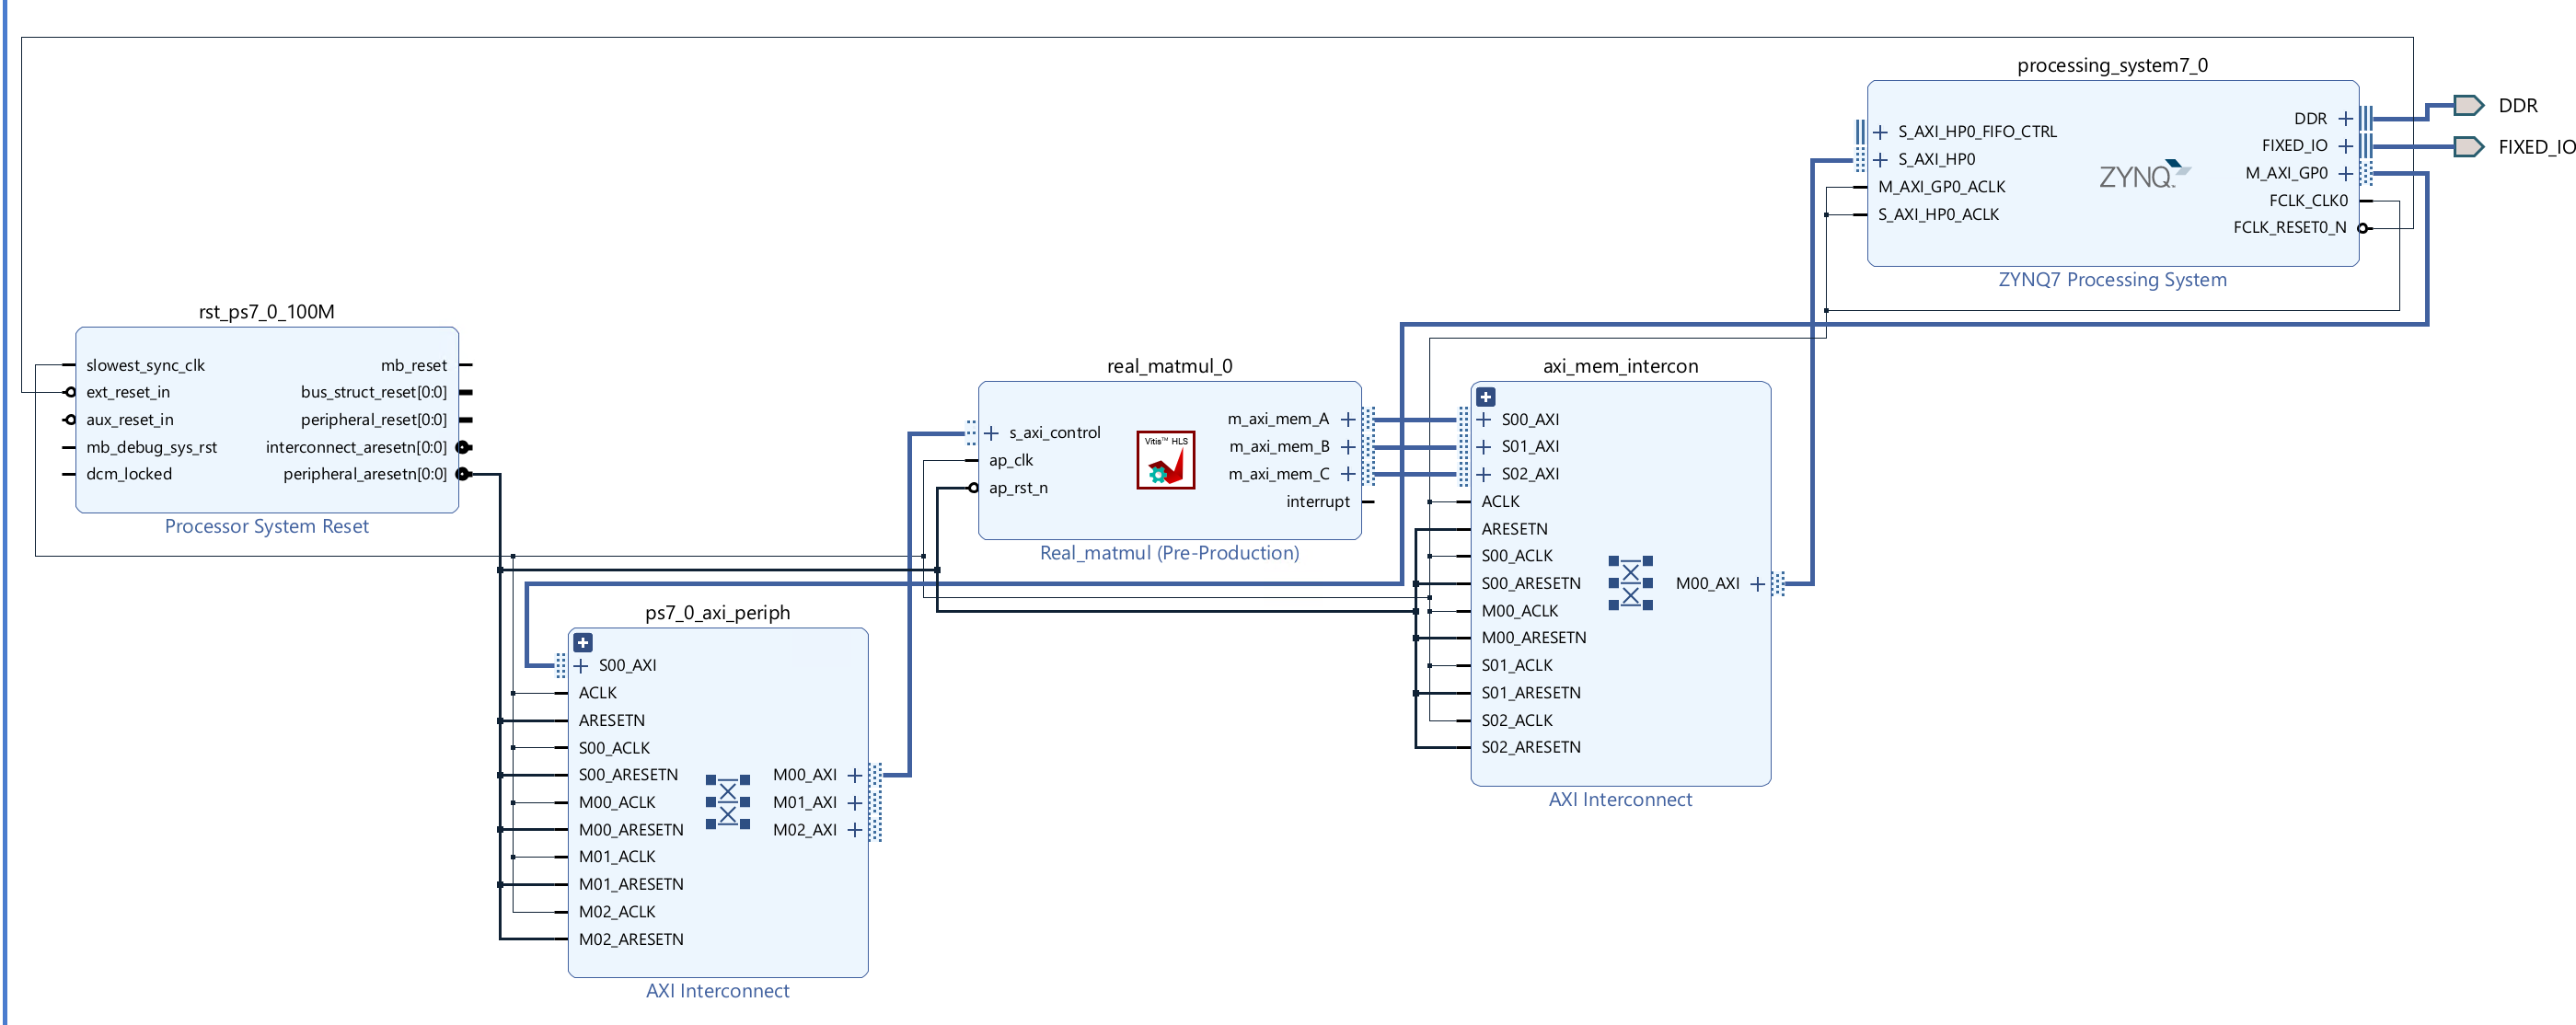Select the bus_struct_reset[0:0] pin
The height and width of the screenshot is (1025, 2576).
pos(374,393)
